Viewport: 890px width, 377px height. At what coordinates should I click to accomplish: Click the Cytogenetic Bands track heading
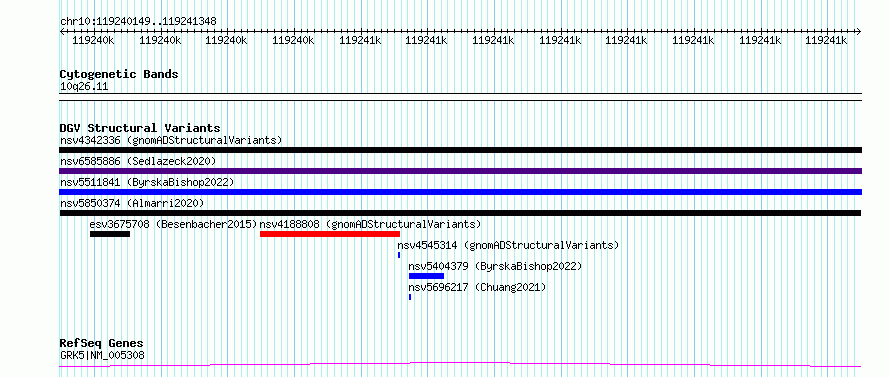tap(119, 74)
